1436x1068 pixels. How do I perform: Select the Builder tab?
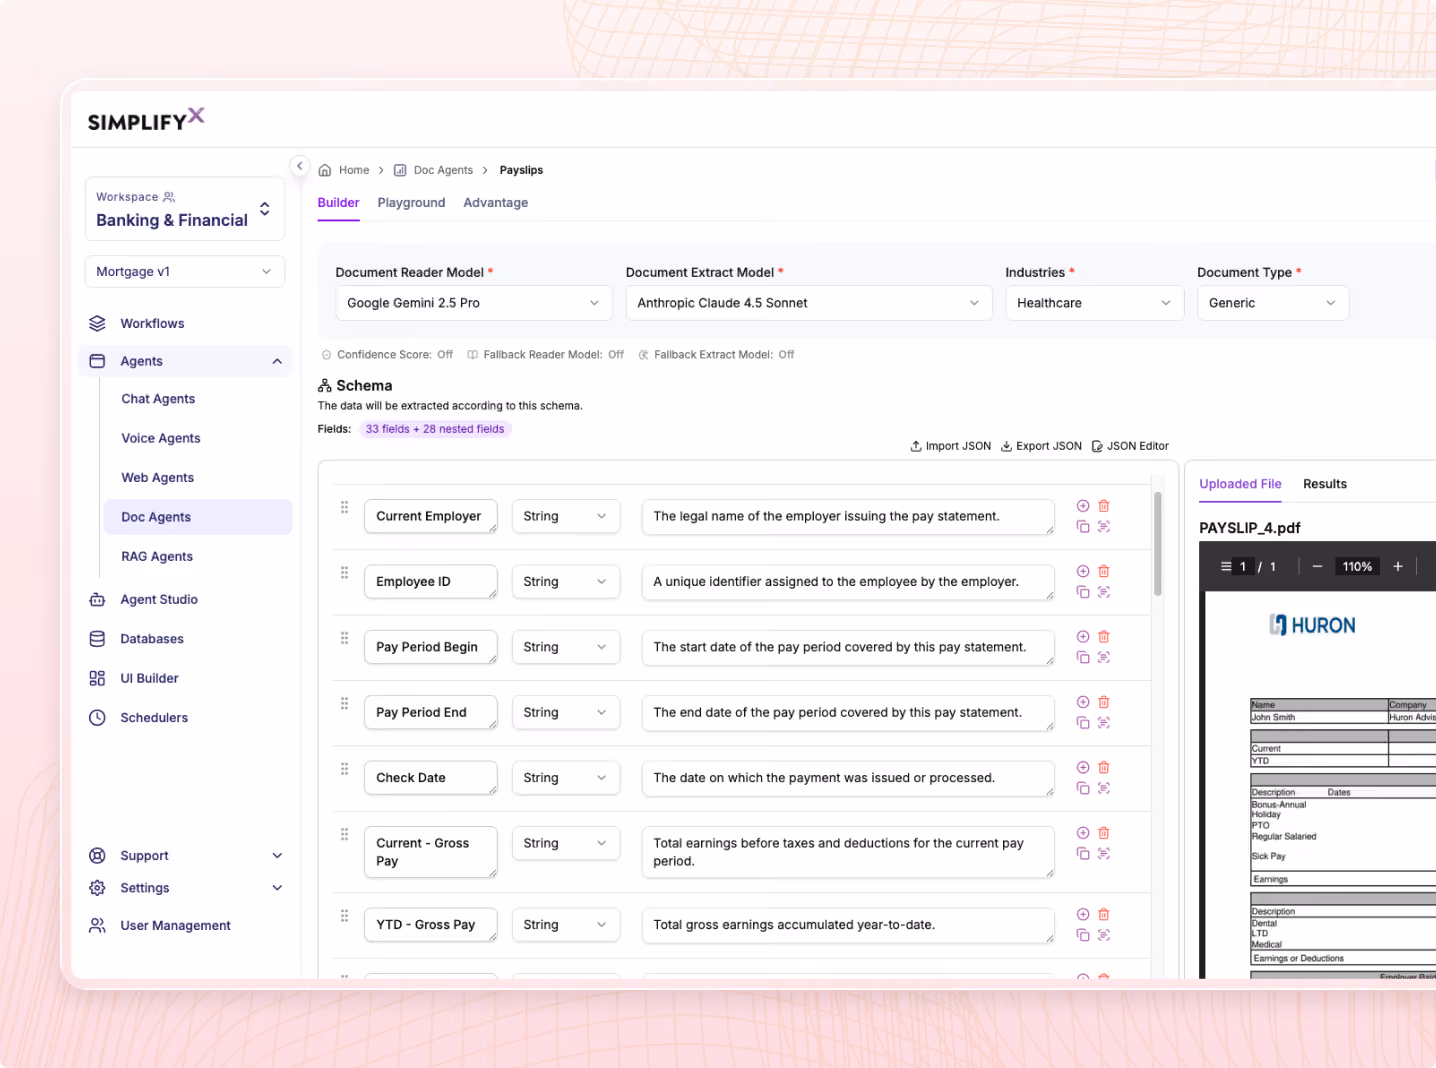click(x=338, y=203)
